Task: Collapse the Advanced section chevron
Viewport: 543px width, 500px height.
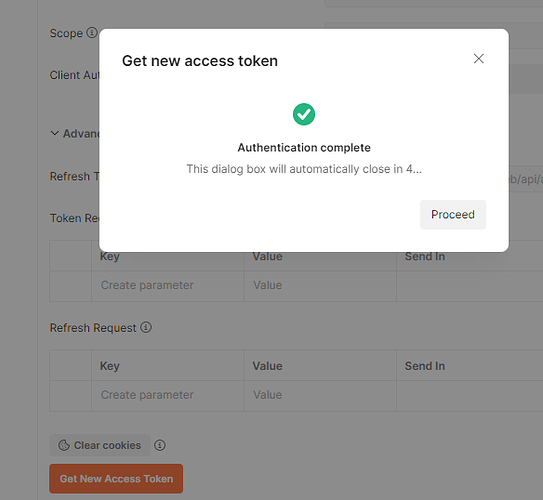Action: pyautogui.click(x=54, y=133)
